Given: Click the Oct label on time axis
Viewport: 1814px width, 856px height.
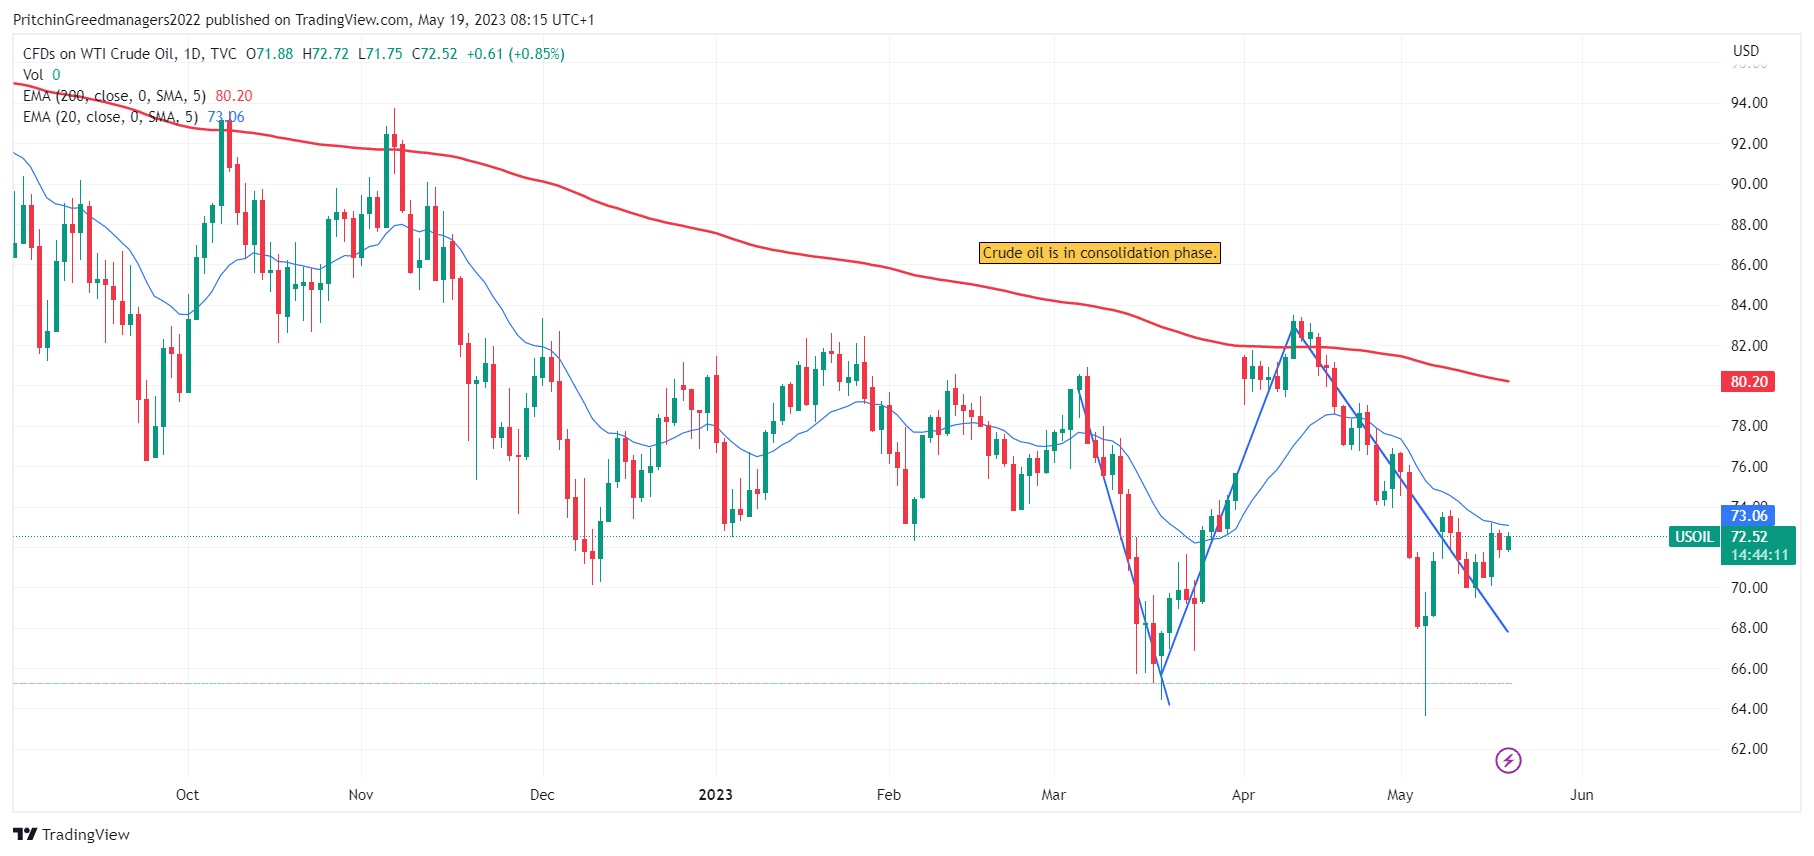Looking at the screenshot, I should [x=187, y=795].
